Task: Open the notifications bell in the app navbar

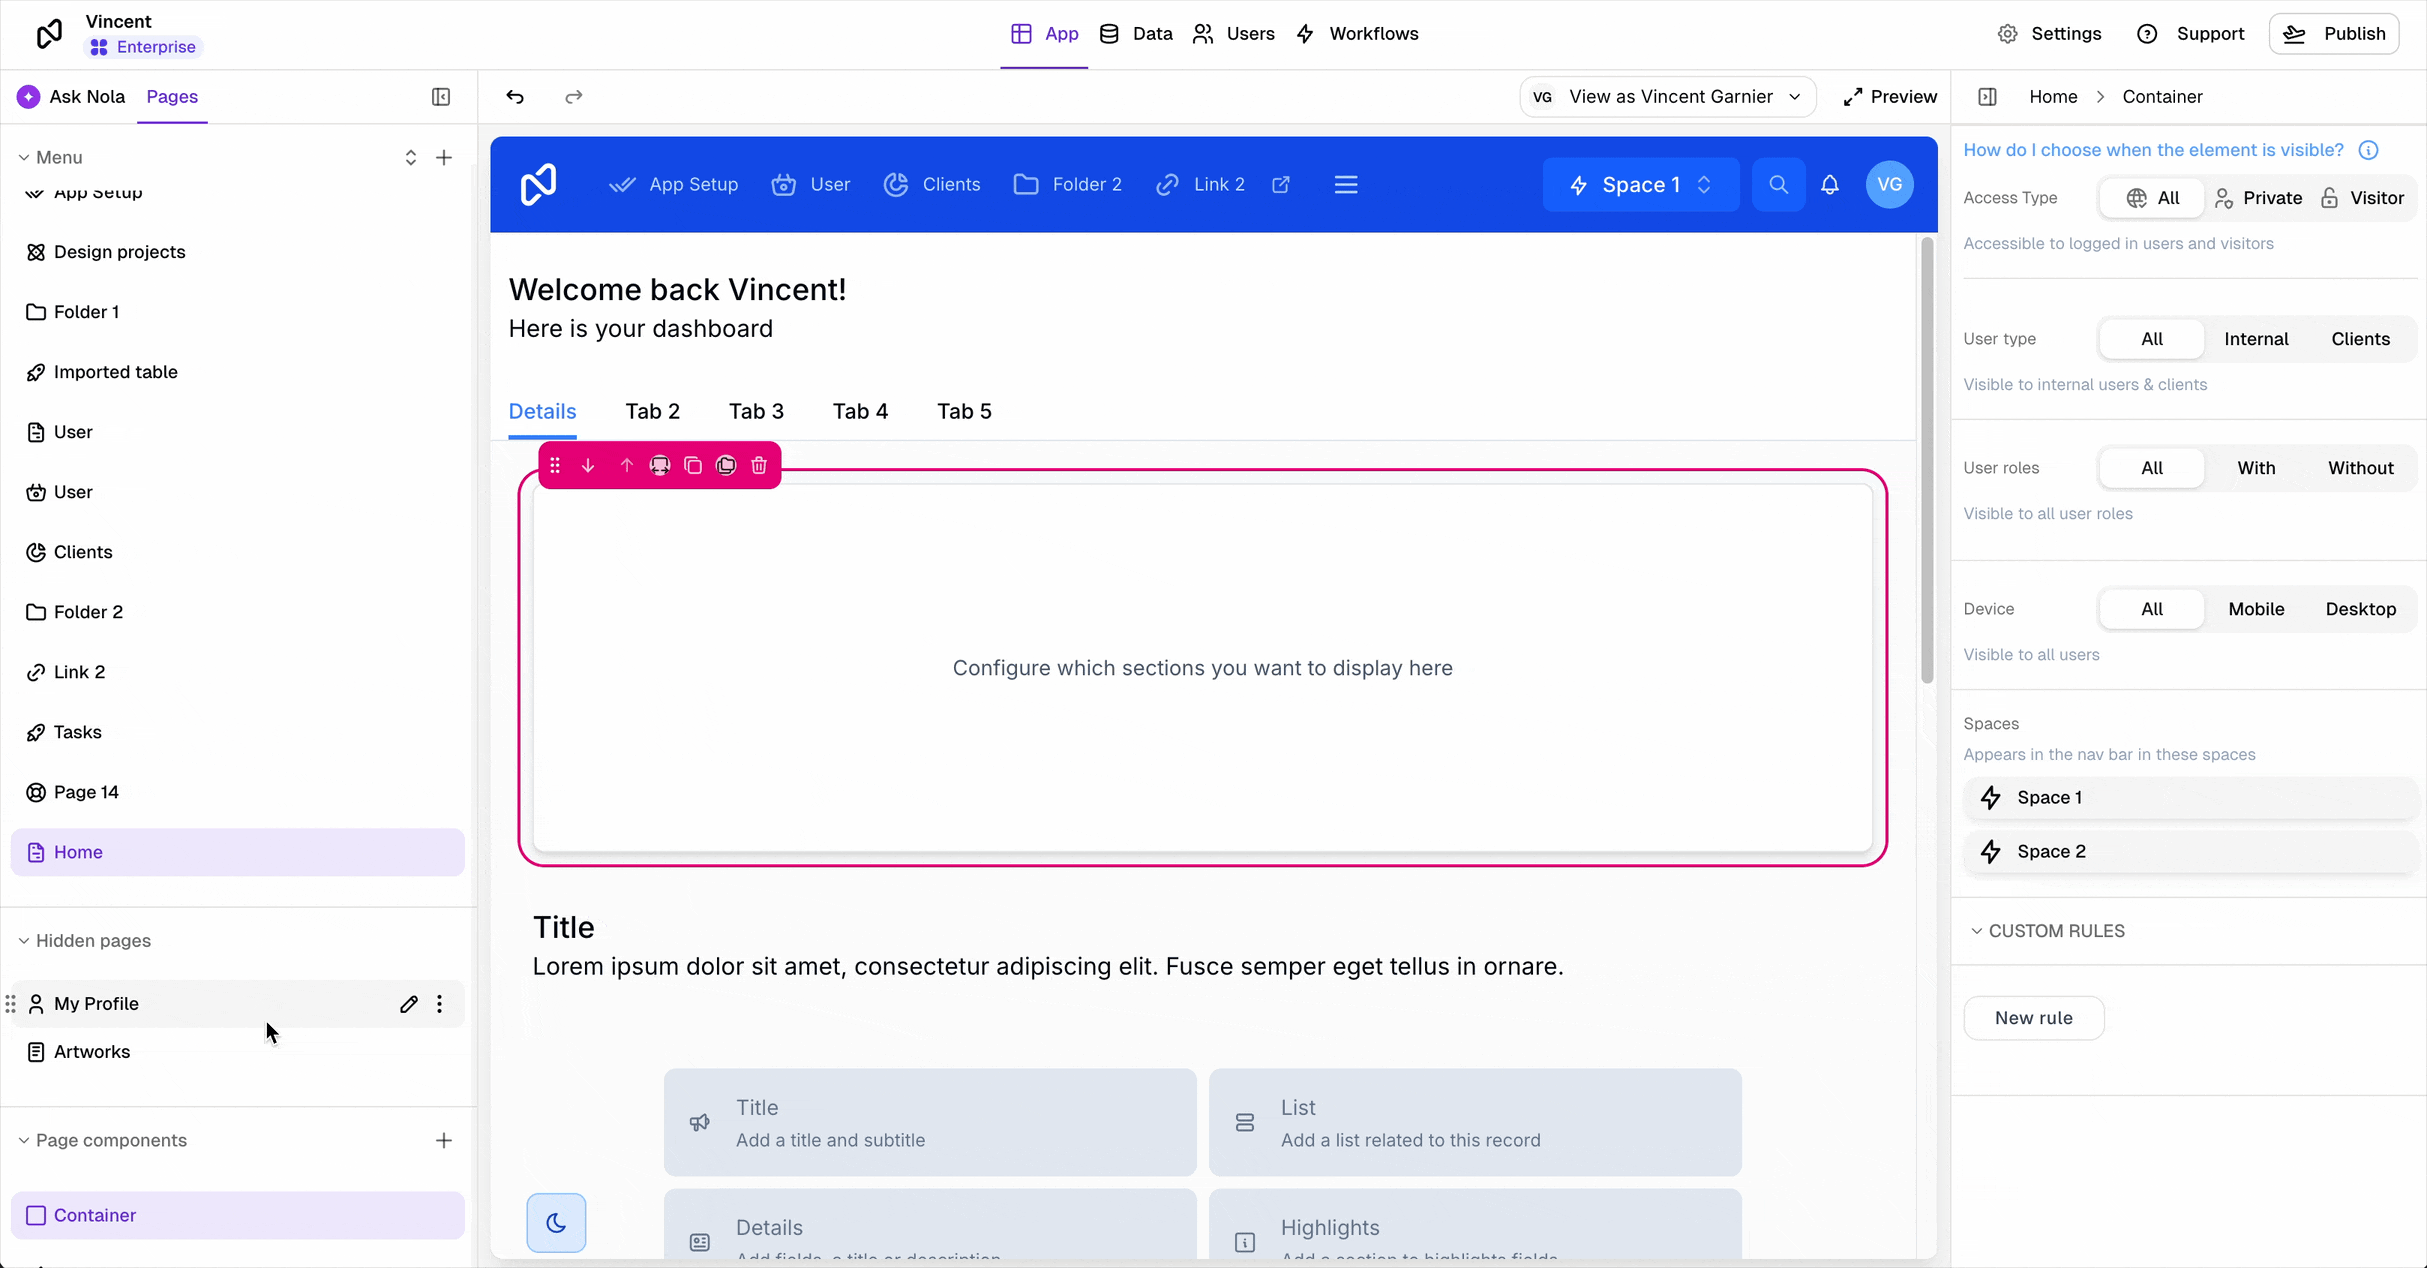Action: coord(1829,185)
